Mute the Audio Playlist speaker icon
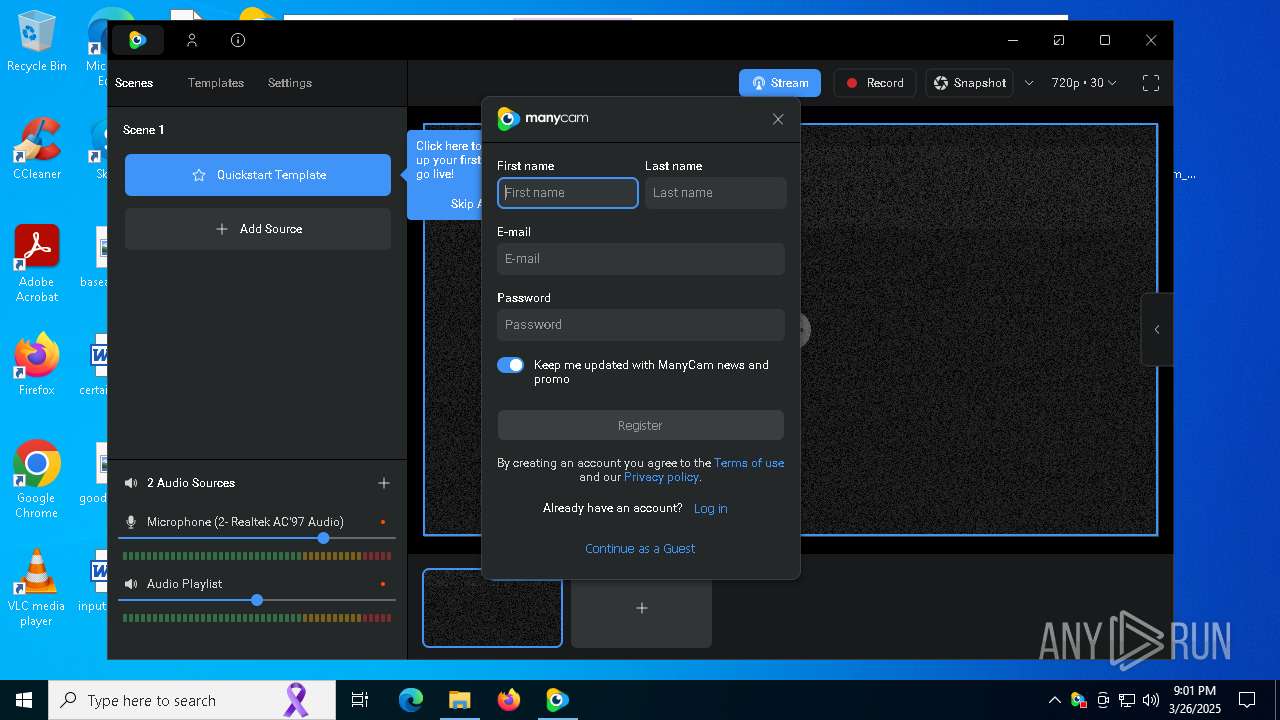Viewport: 1280px width, 720px height. [131, 584]
